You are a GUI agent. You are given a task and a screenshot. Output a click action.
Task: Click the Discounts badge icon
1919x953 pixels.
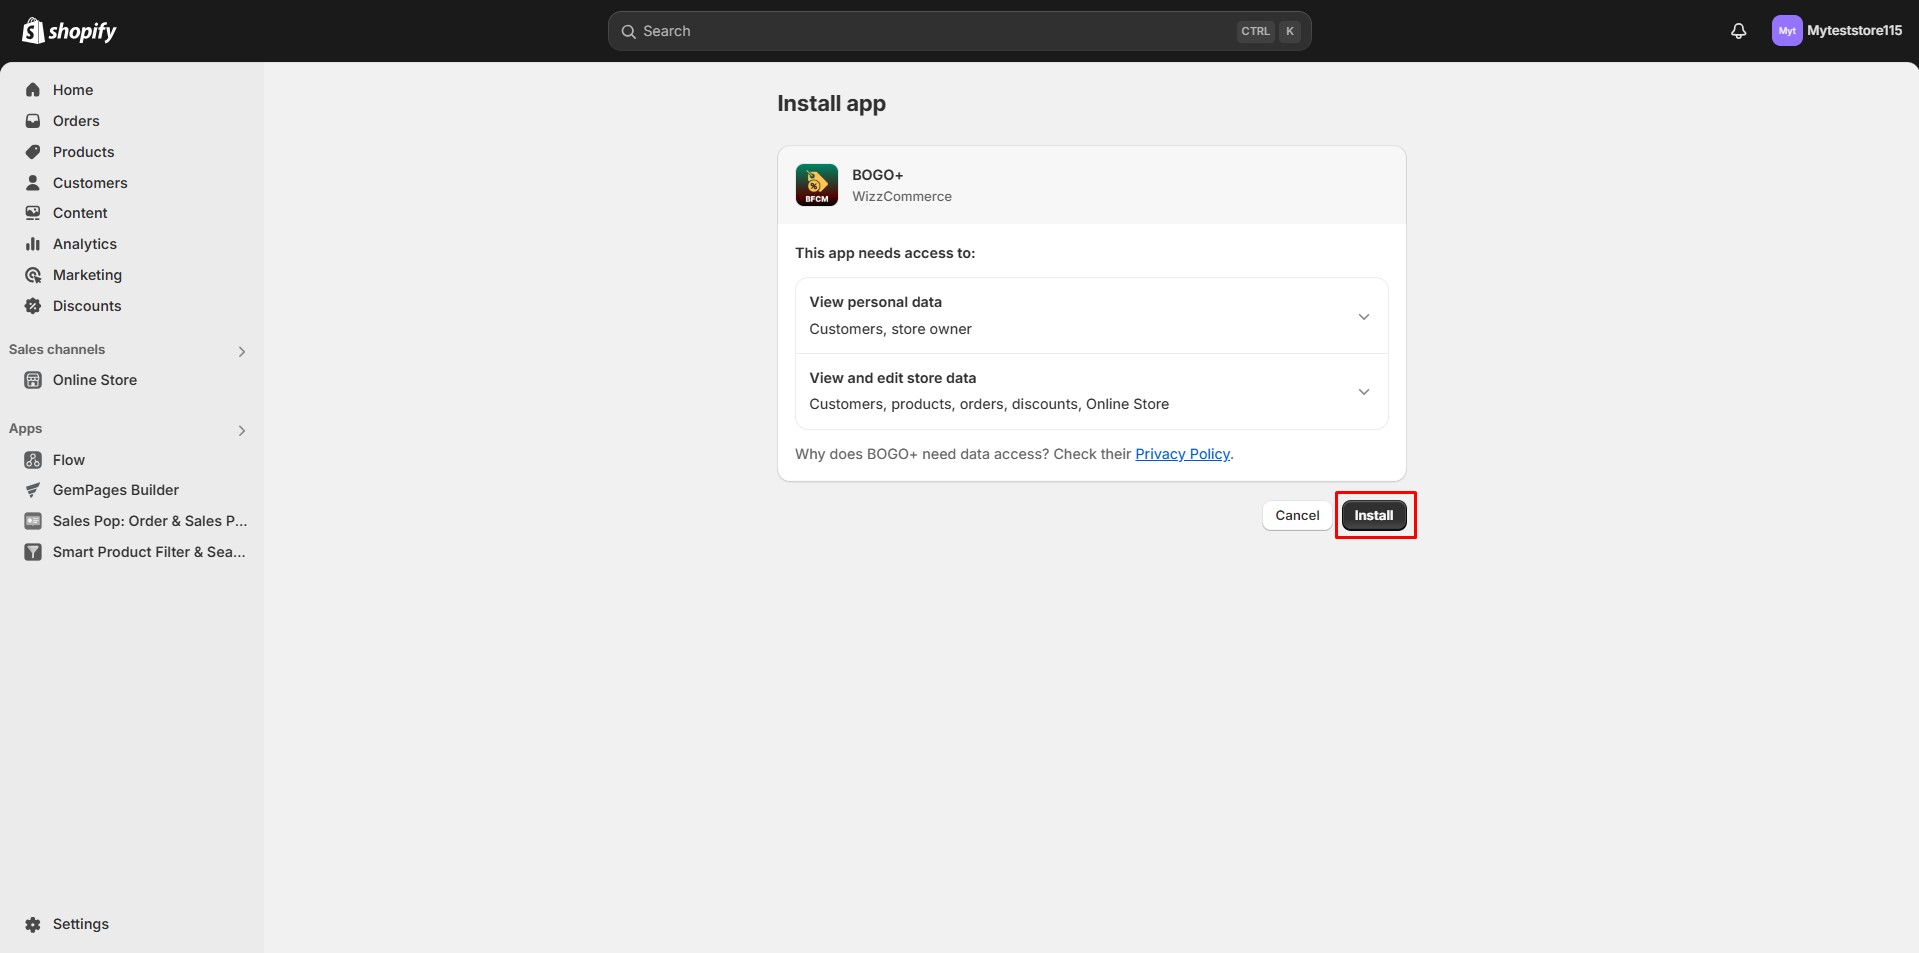pos(33,306)
